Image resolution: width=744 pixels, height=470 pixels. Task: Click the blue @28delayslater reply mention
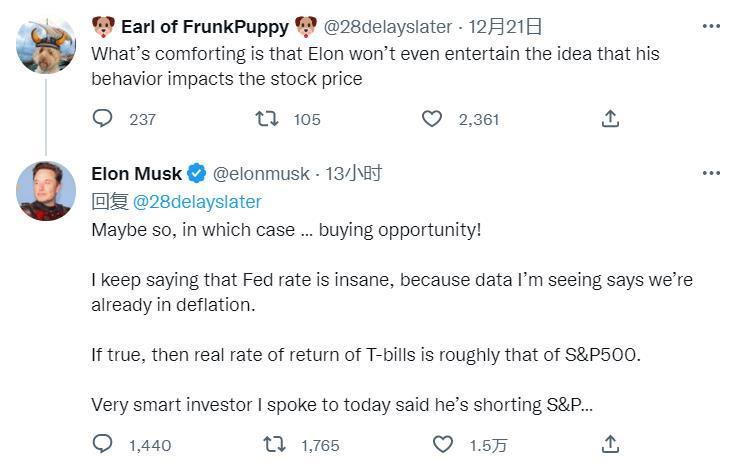coord(197,201)
